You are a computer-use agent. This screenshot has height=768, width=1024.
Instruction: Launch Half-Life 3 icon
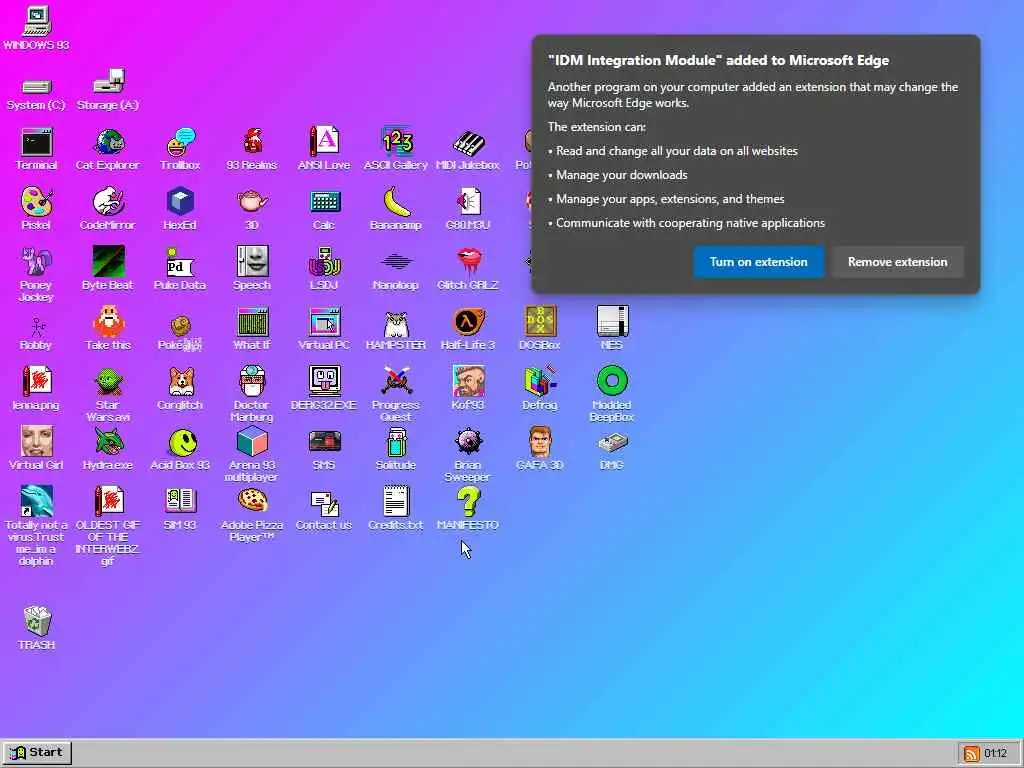pos(468,322)
